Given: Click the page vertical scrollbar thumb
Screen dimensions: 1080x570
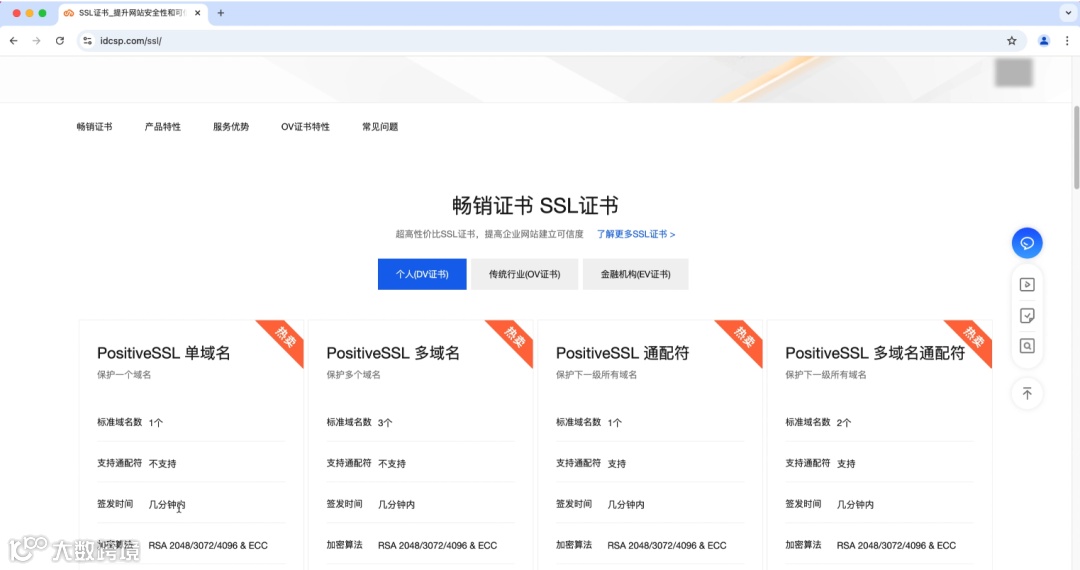Looking at the screenshot, I should click(1076, 147).
